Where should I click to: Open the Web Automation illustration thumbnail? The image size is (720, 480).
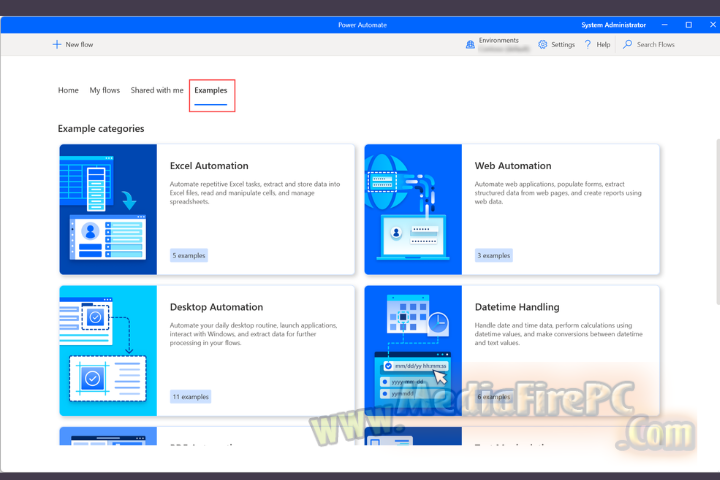click(413, 209)
